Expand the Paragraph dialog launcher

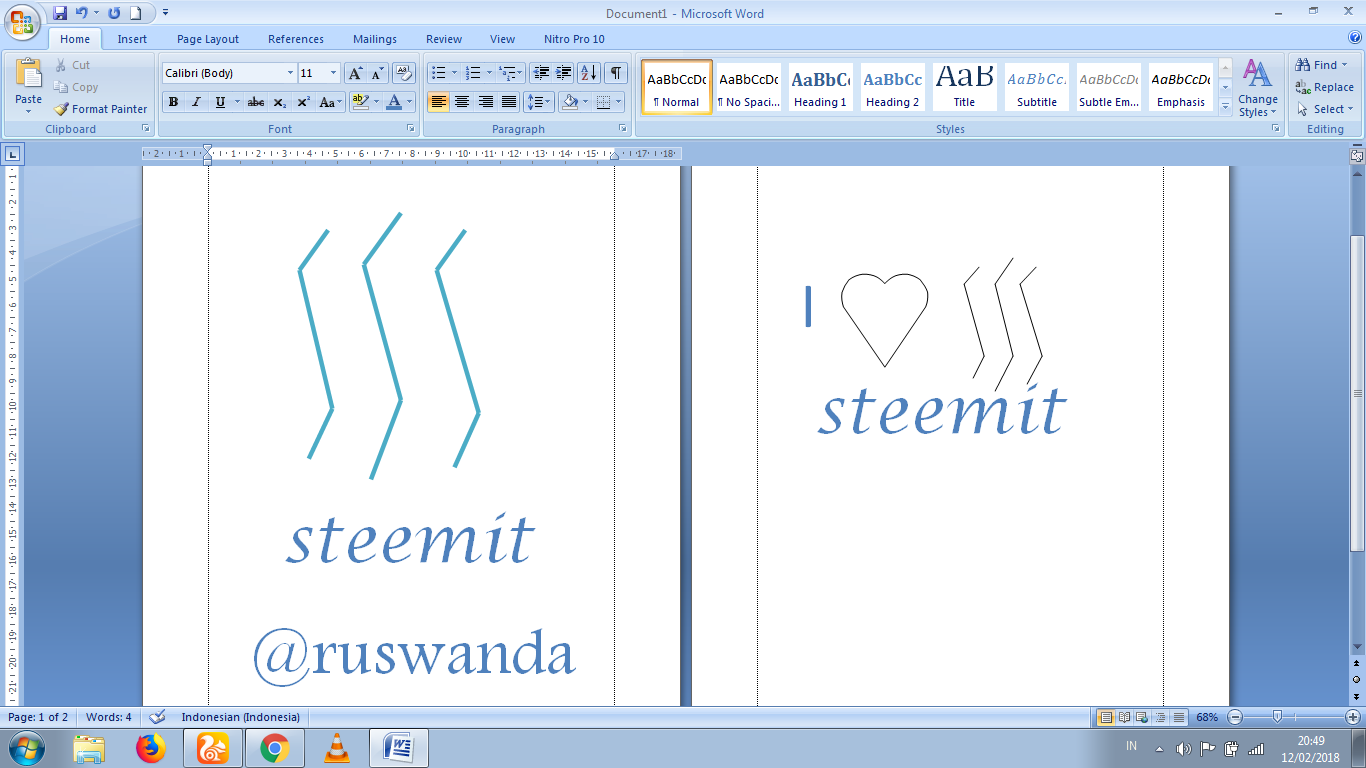623,129
